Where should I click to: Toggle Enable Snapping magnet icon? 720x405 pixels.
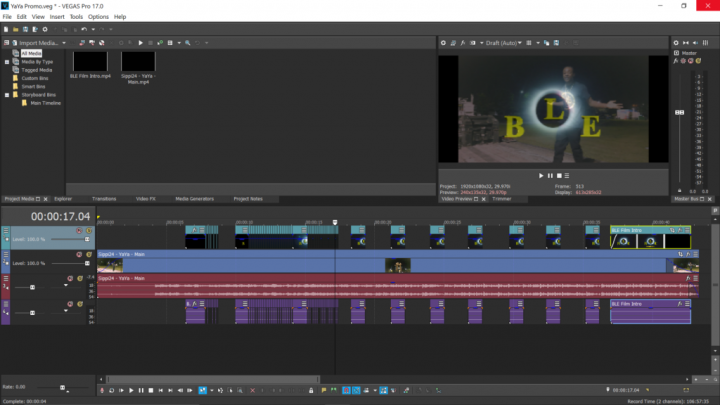346,390
